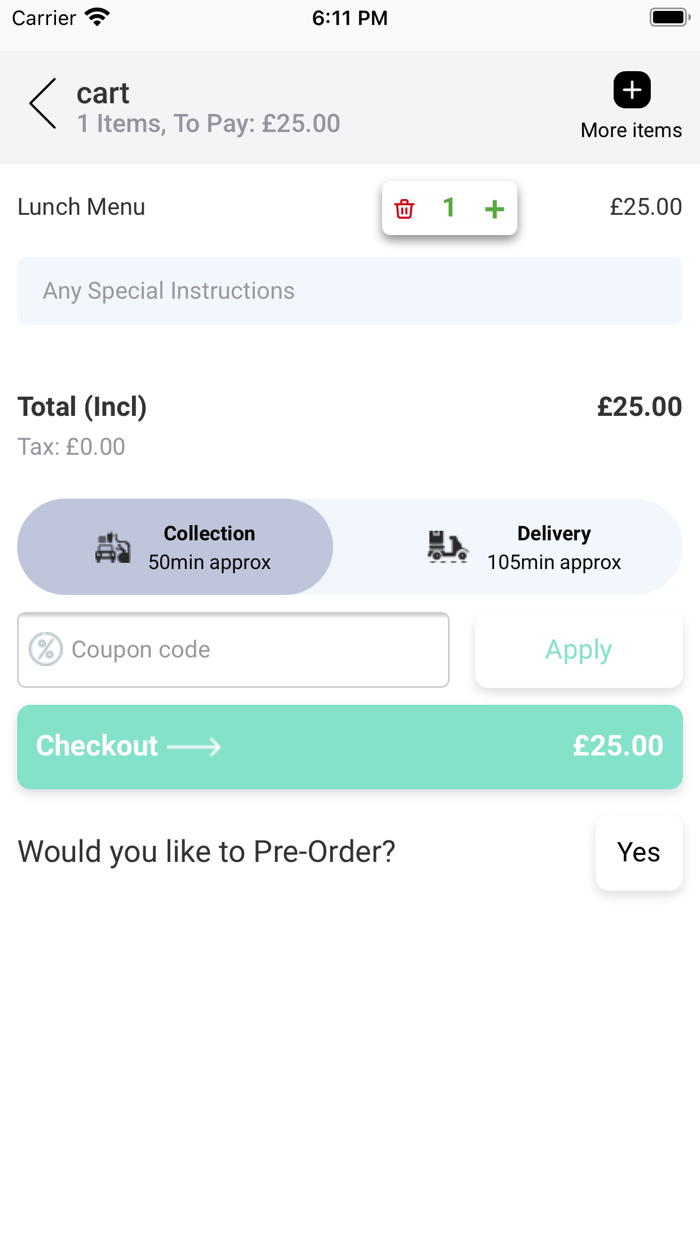Tap the black plus icon labeled More items
This screenshot has height=1244, width=700.
[x=632, y=89]
